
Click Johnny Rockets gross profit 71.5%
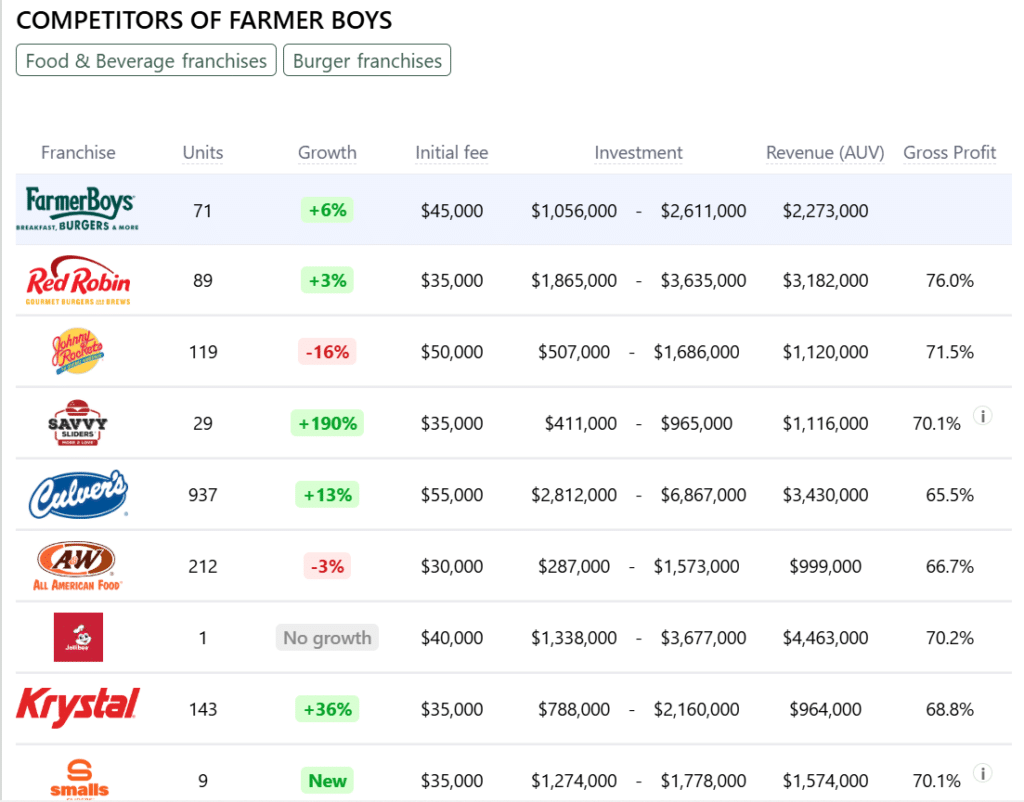pos(950,353)
